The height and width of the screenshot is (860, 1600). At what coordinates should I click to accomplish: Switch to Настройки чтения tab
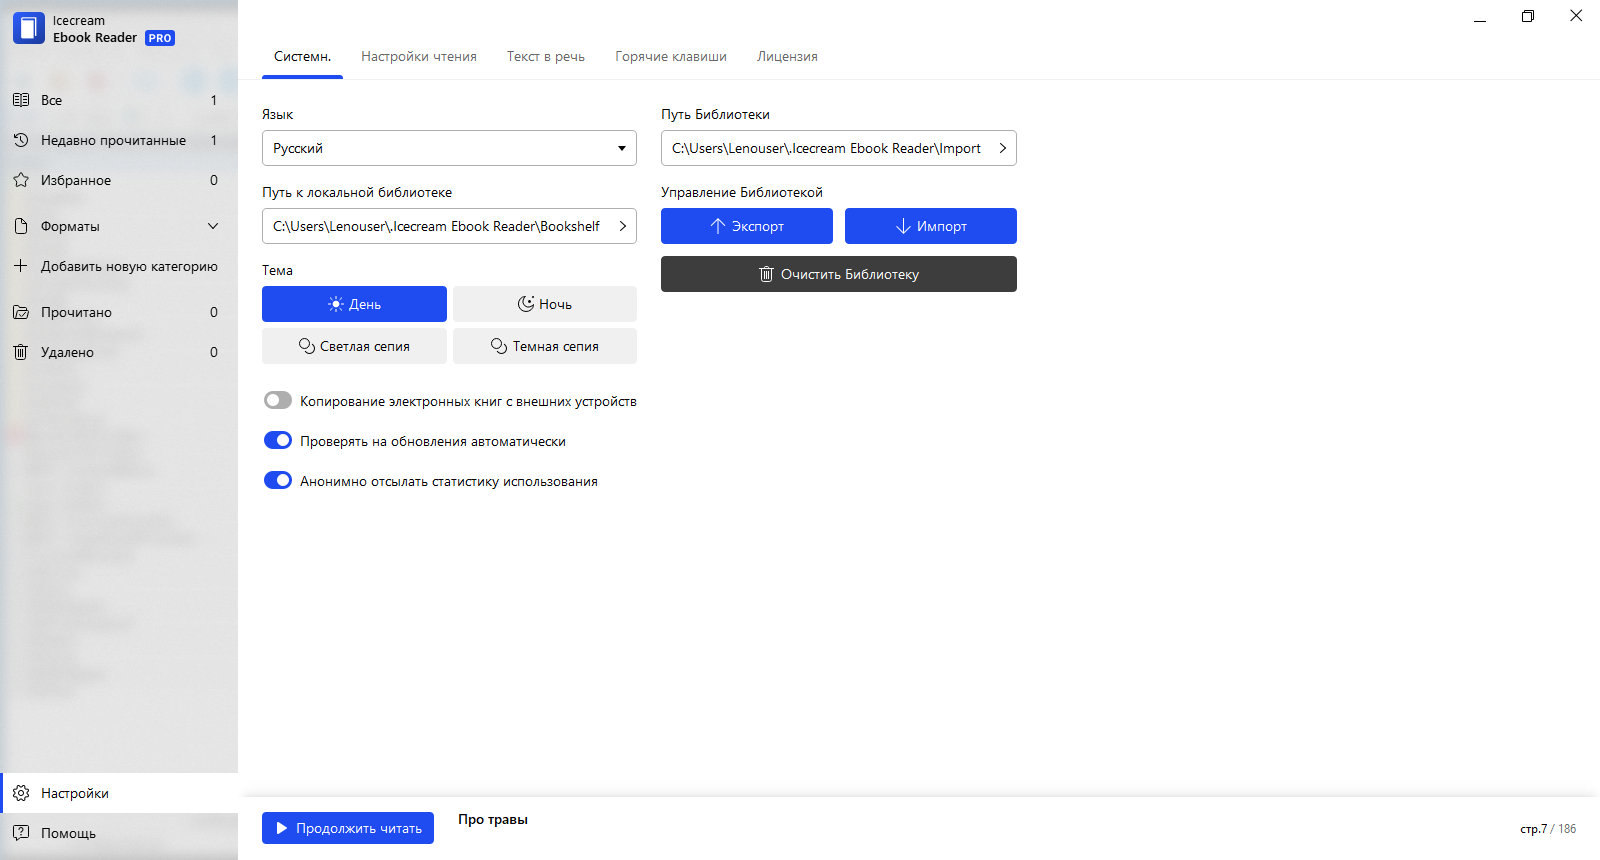tap(419, 57)
